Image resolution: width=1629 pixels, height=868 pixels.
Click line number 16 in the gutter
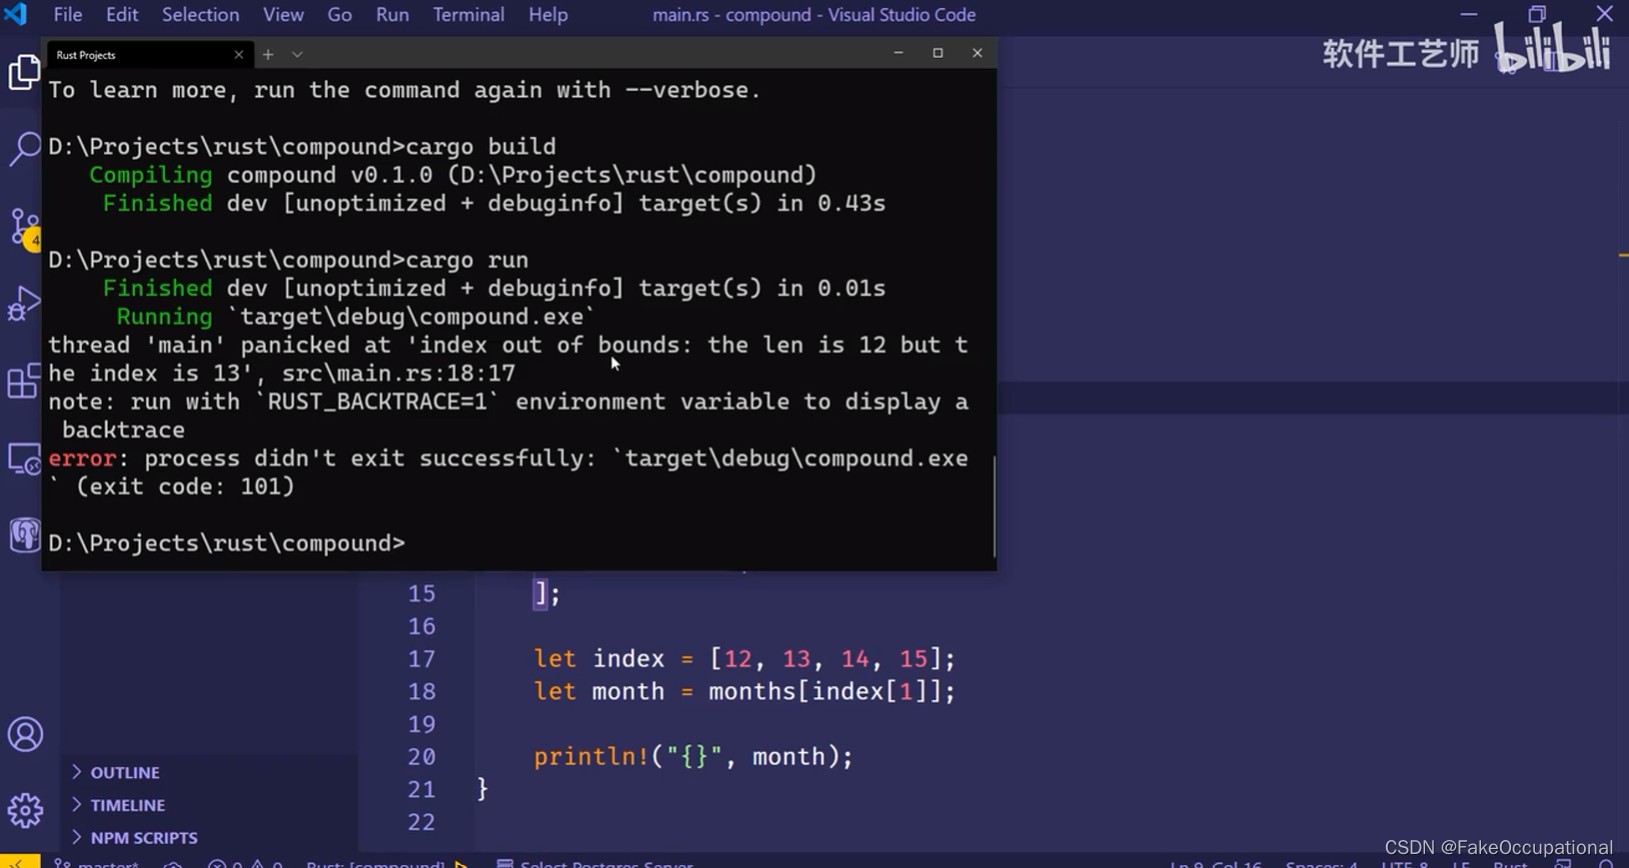[422, 627]
